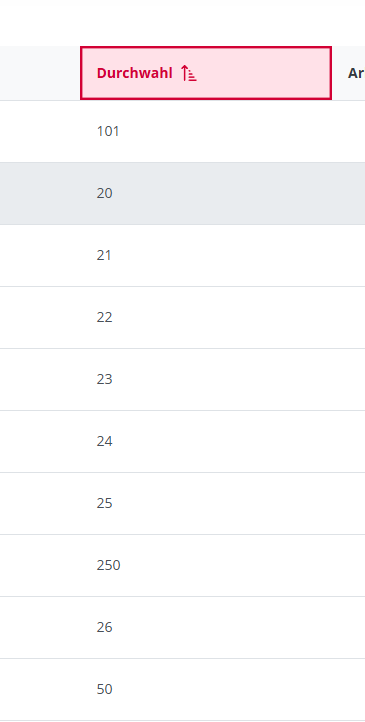Select the row with extension 50
The image size is (365, 722).
182,689
